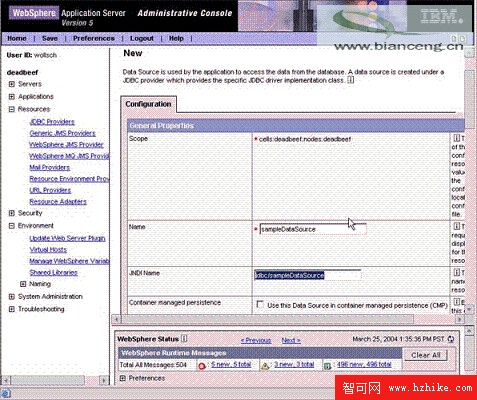This screenshot has height=400, width=477.
Task: Open the Resource Adapters link
Action: pos(58,201)
